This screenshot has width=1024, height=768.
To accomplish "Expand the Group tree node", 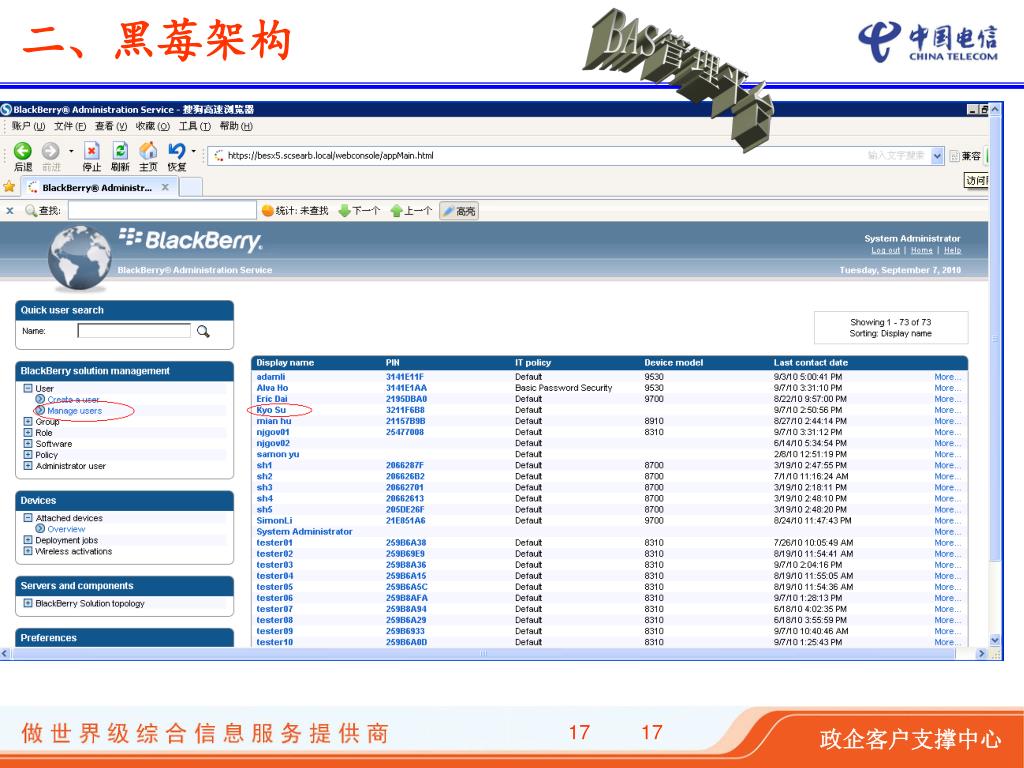I will (x=28, y=422).
